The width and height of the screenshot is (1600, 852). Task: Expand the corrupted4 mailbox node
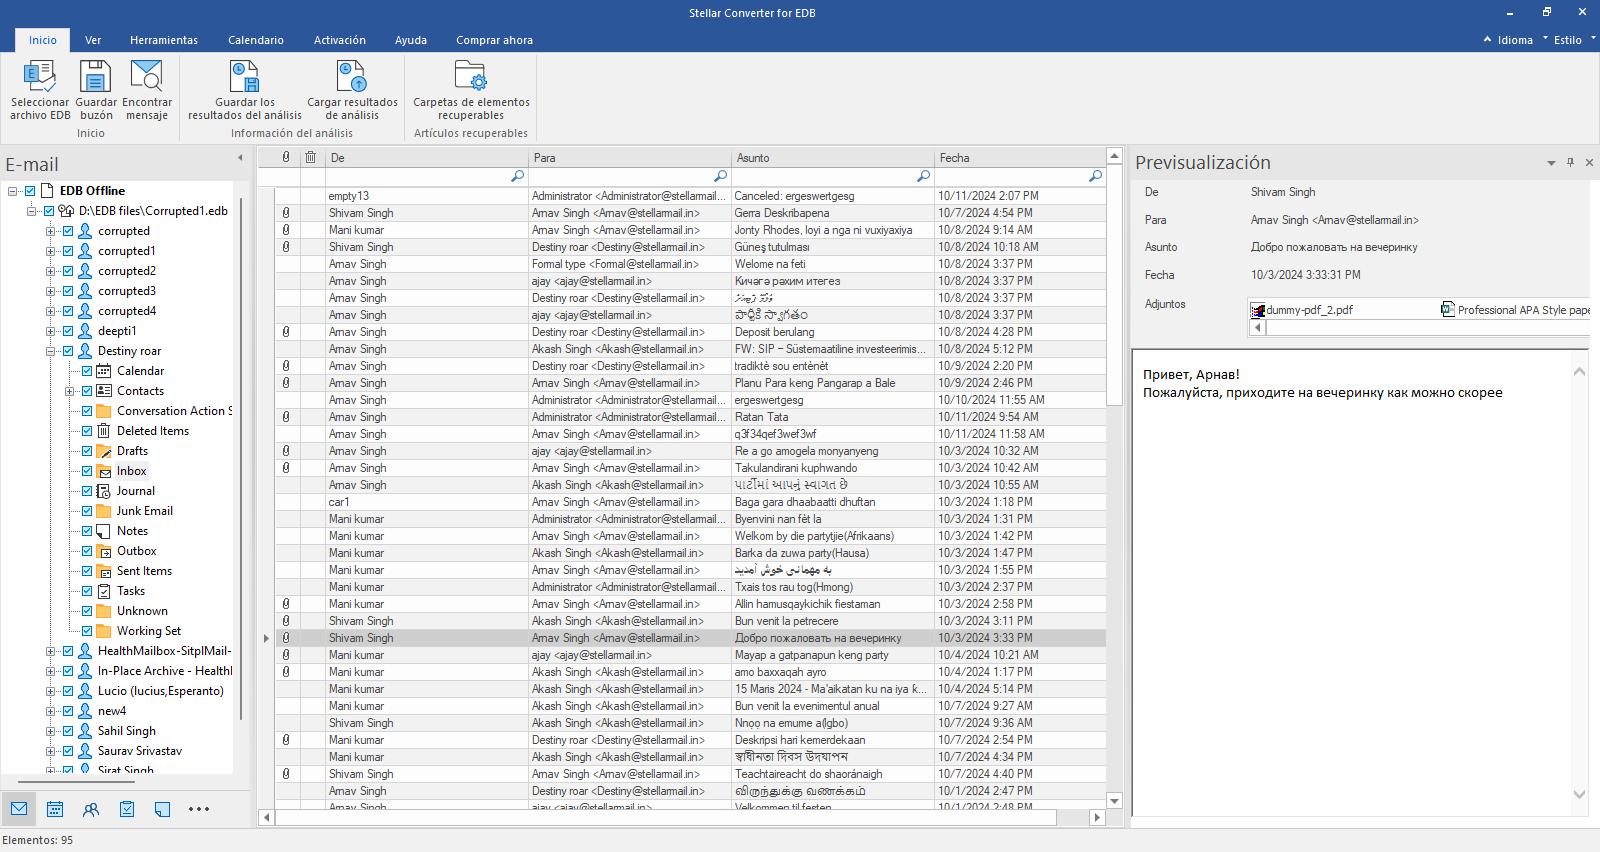(50, 311)
